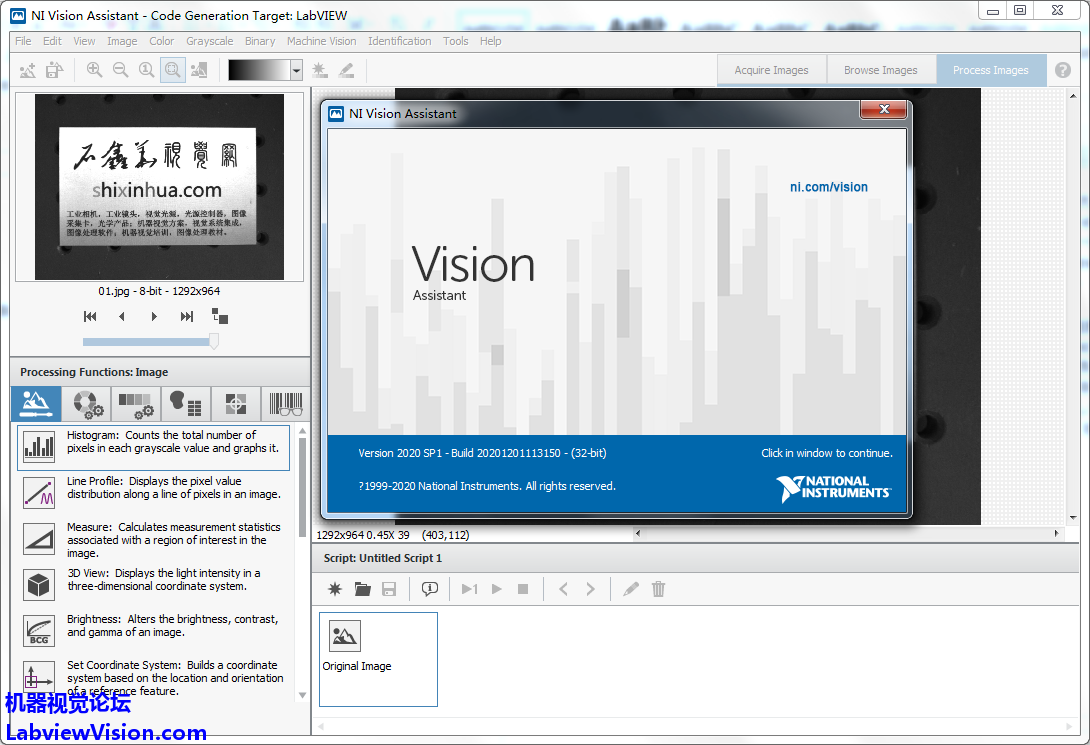Open the Identification barcode functions palette
Image resolution: width=1090 pixels, height=745 pixels.
click(284, 404)
